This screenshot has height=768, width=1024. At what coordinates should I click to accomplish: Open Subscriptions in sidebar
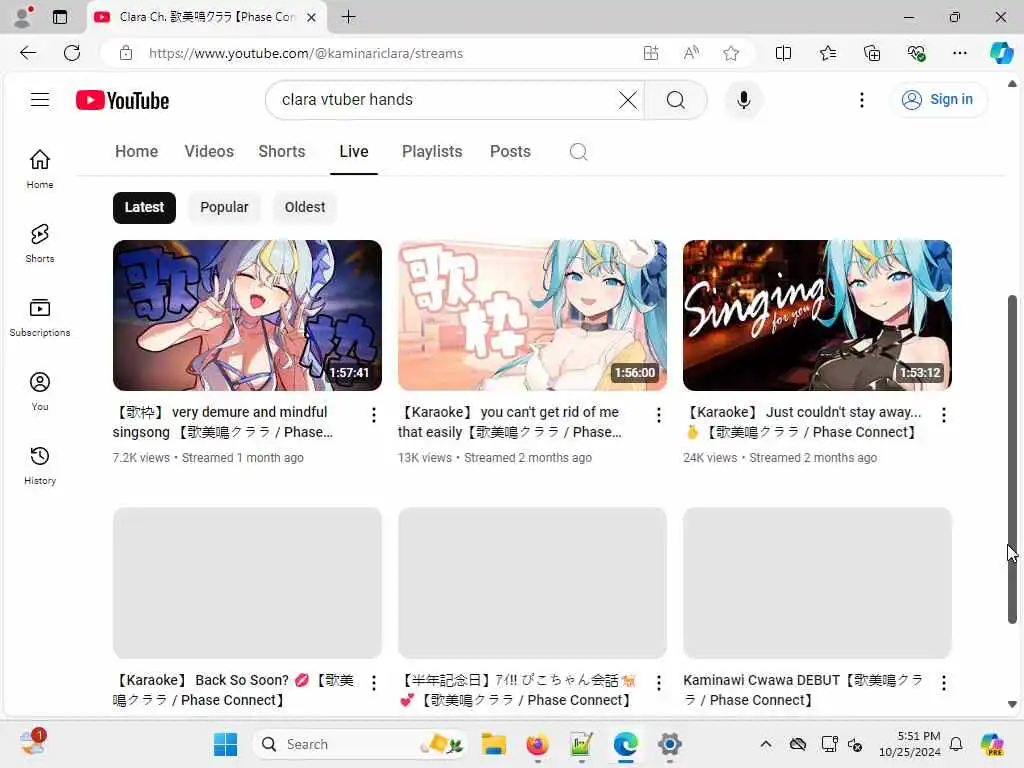[40, 317]
